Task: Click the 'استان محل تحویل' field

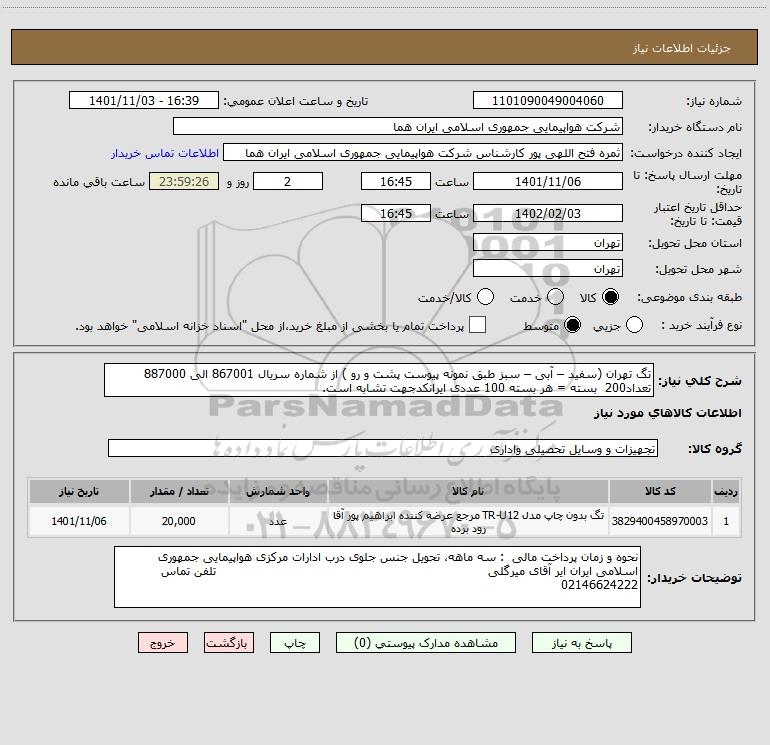Action: click(547, 243)
